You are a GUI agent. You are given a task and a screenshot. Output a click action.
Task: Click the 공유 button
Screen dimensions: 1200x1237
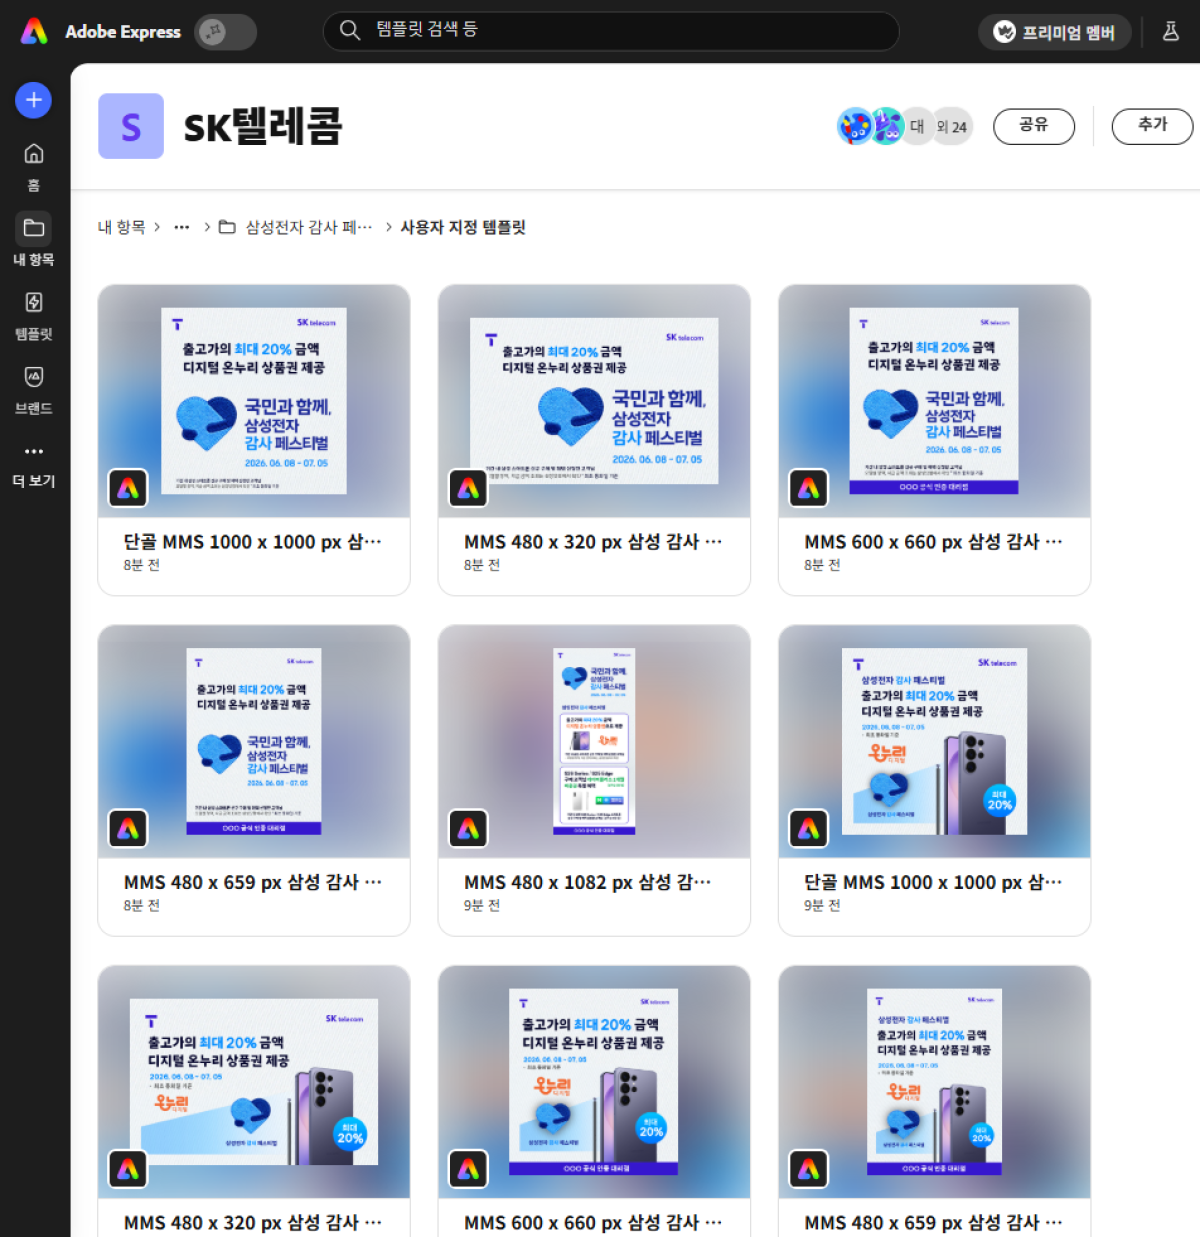[x=1034, y=126]
